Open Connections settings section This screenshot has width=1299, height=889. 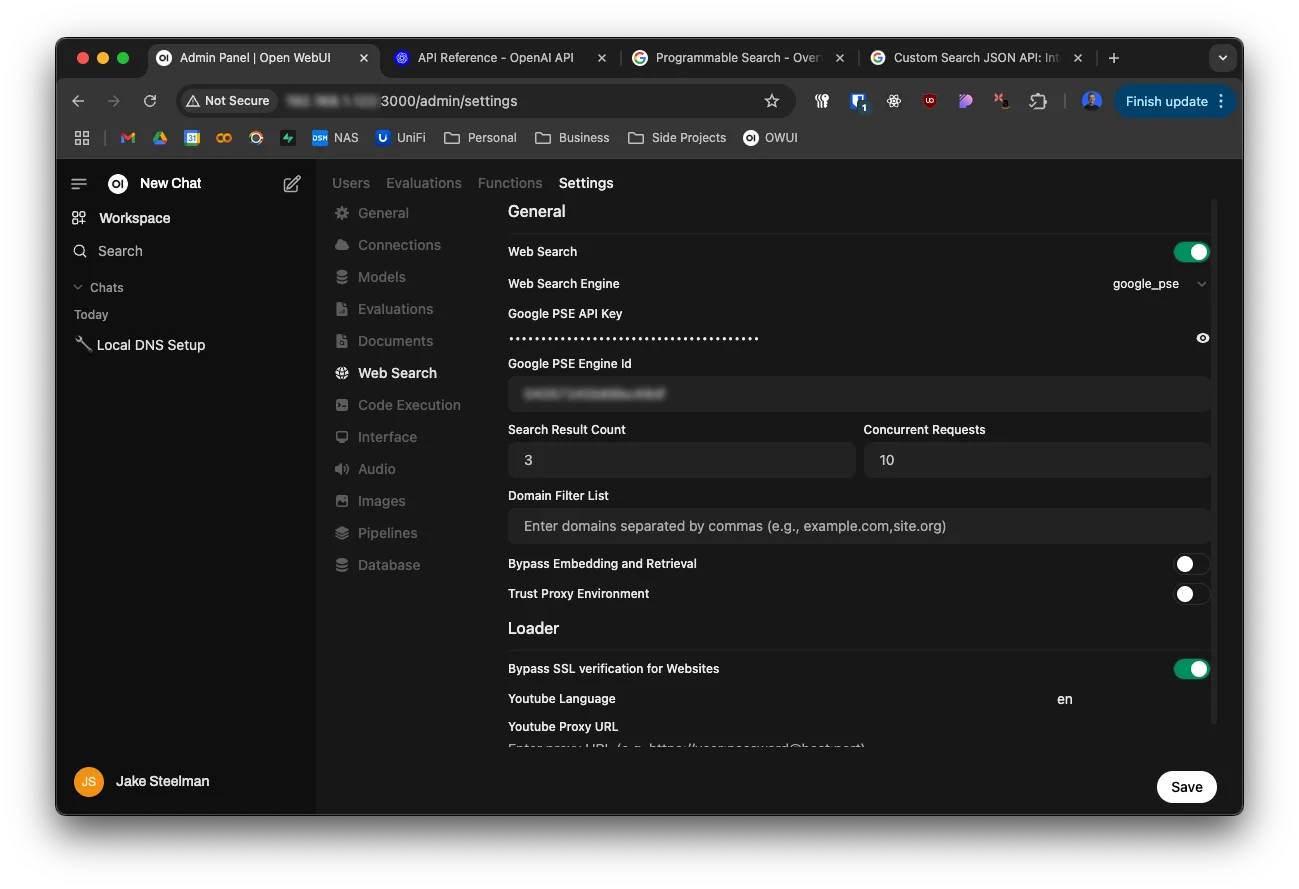[x=388, y=245]
